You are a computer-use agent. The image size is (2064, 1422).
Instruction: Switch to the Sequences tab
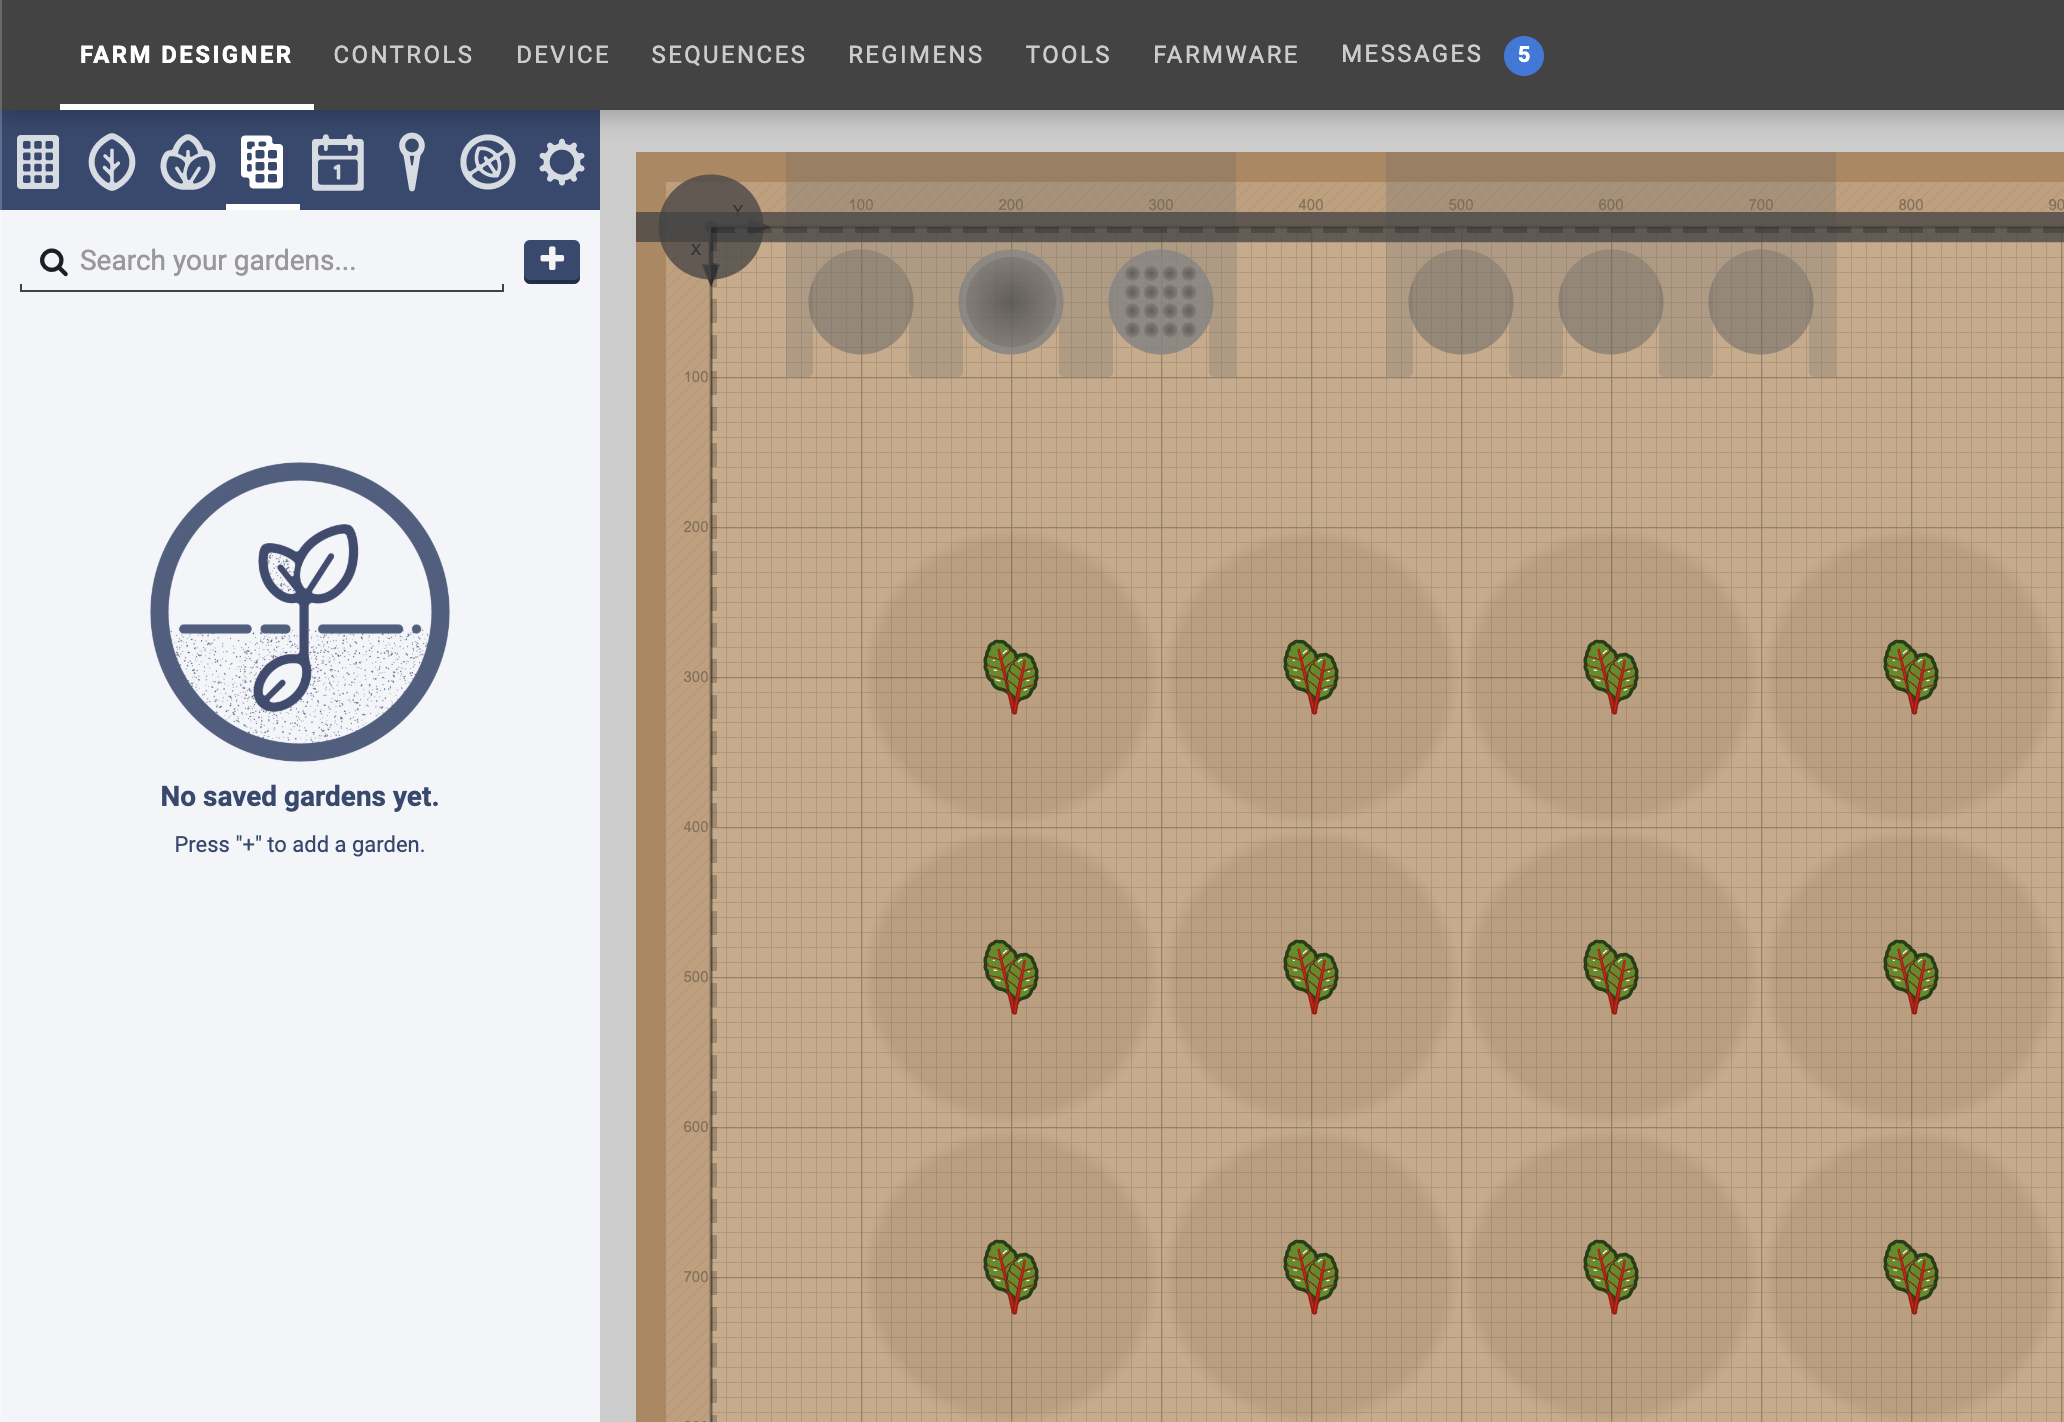728,55
